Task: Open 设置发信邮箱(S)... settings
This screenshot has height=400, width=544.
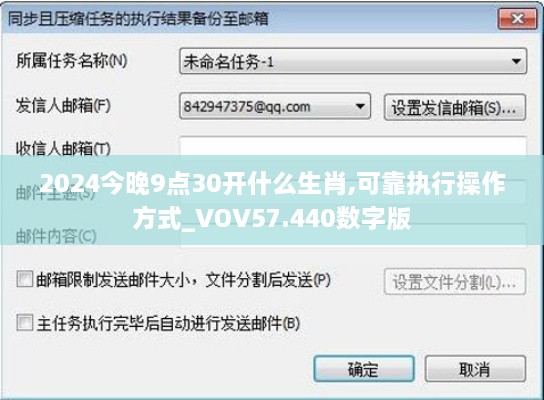Action: coord(455,108)
